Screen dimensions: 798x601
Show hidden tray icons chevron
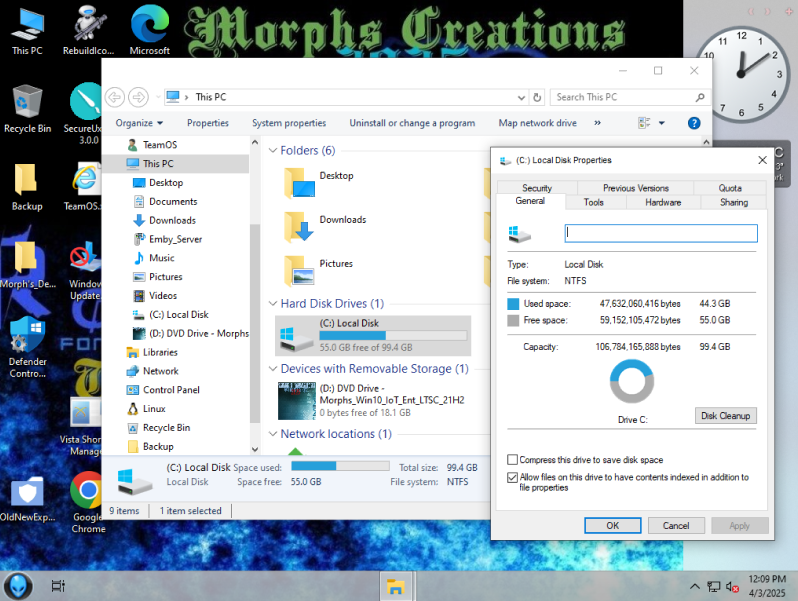click(x=694, y=586)
